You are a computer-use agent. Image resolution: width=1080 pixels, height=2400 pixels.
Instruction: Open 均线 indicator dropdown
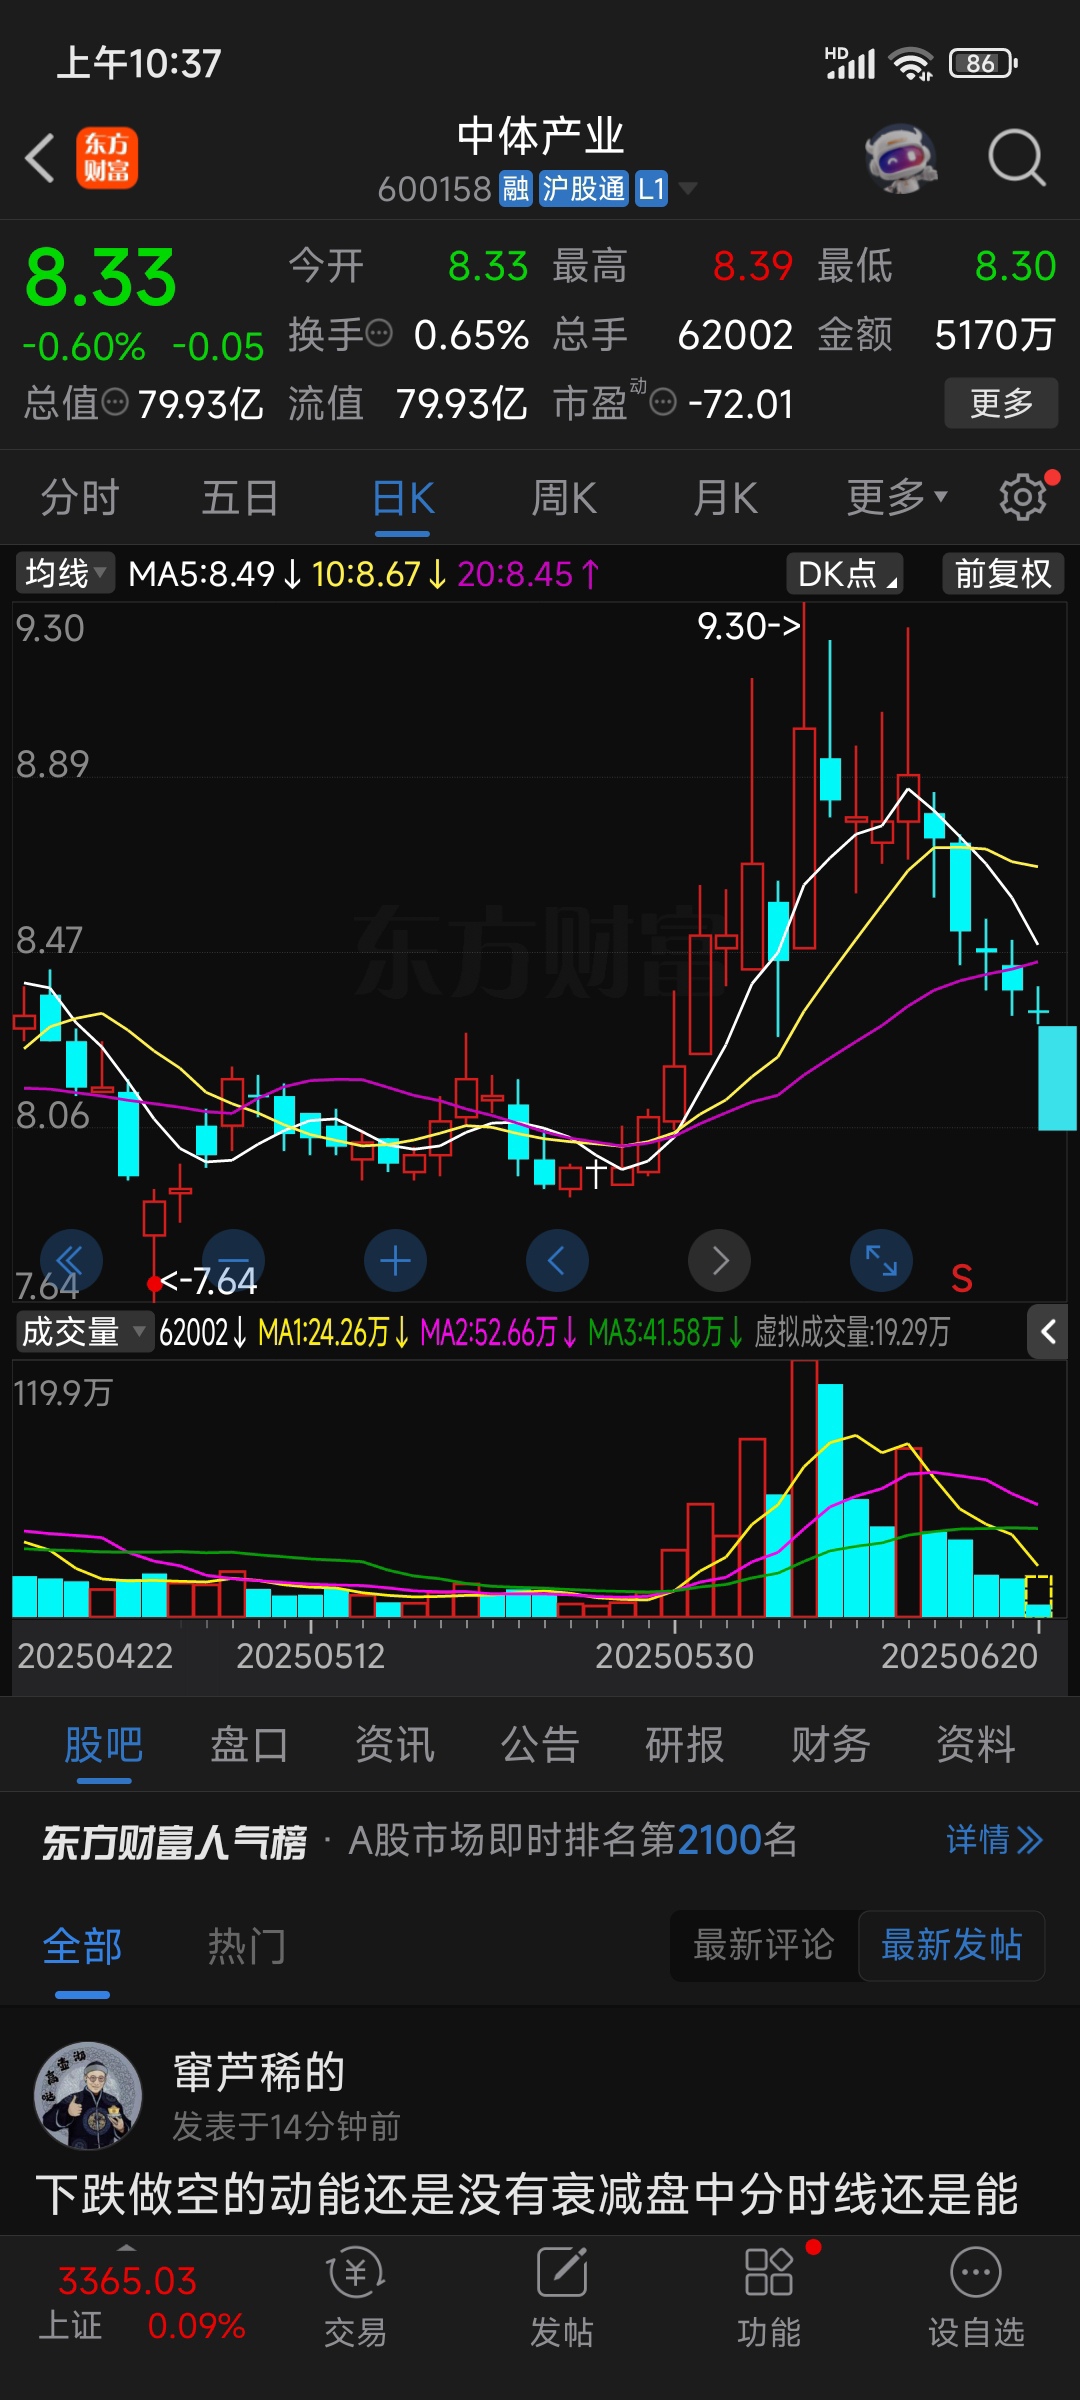click(65, 573)
